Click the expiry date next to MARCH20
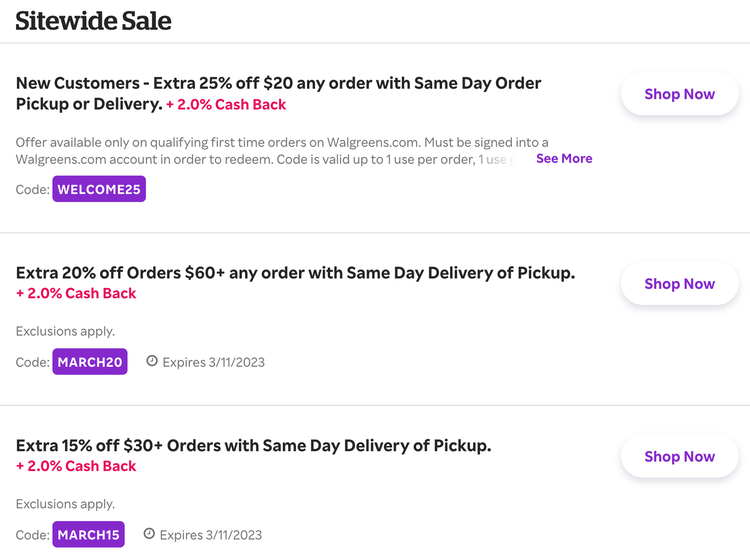Viewport: 750px width, 556px height. pyautogui.click(x=213, y=362)
